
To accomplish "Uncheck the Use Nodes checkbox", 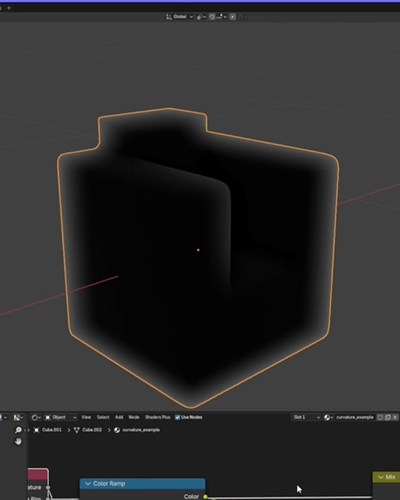I will point(177,417).
